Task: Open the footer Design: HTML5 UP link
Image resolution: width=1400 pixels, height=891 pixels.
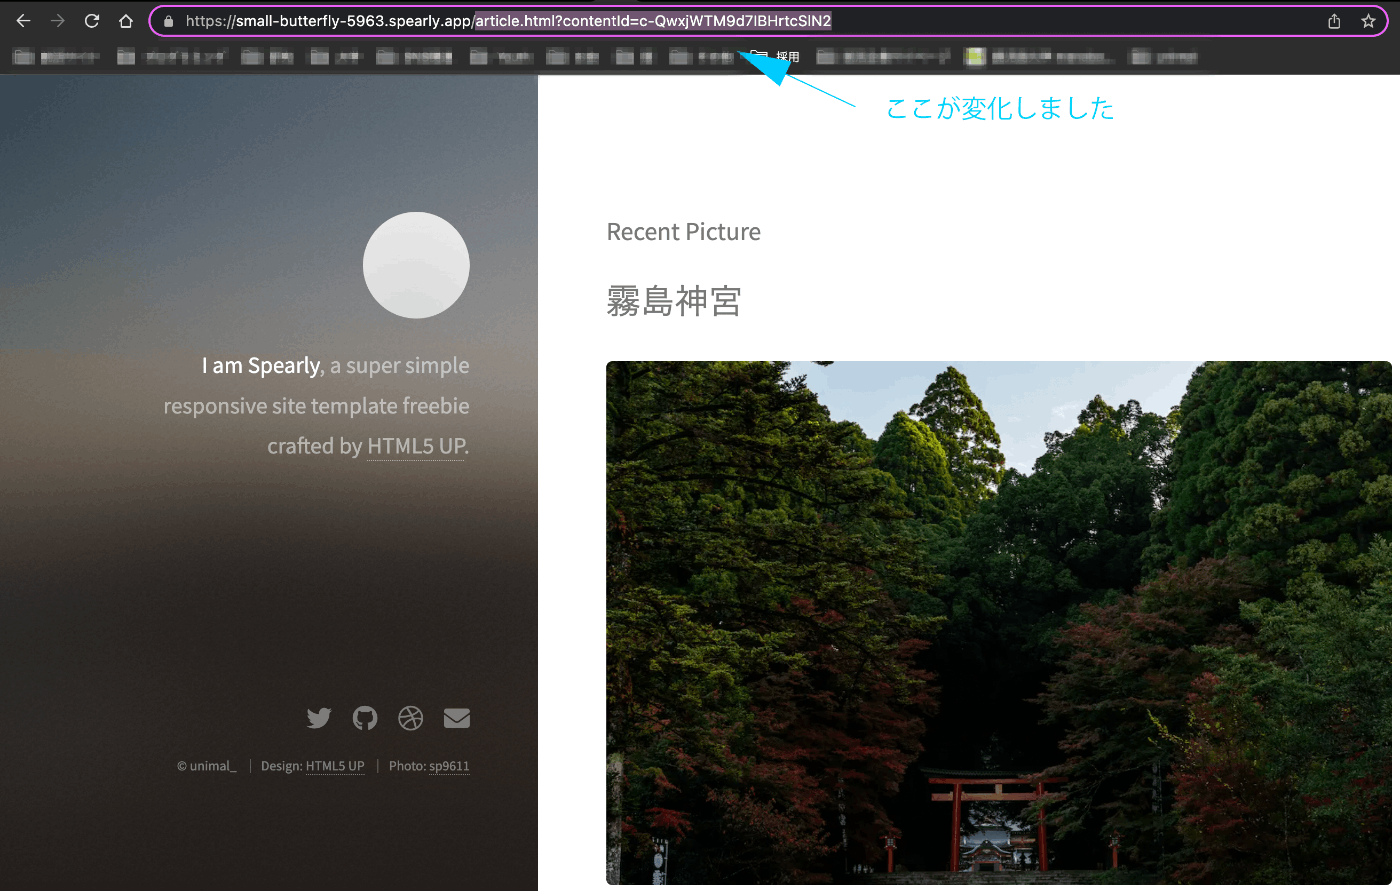Action: coord(335,766)
